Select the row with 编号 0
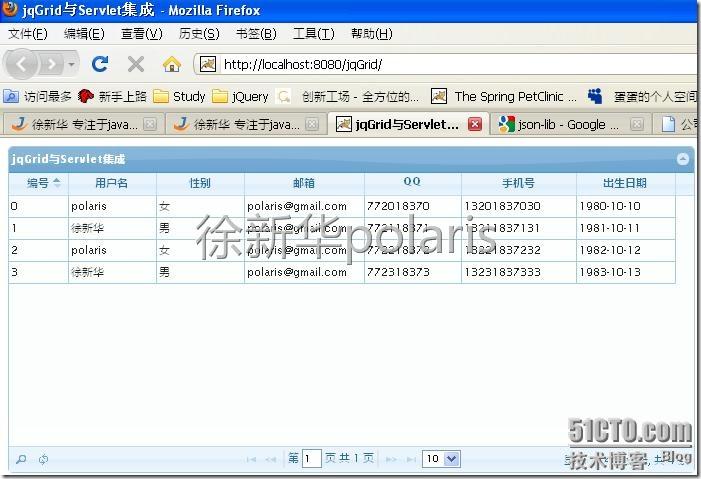 [342, 206]
